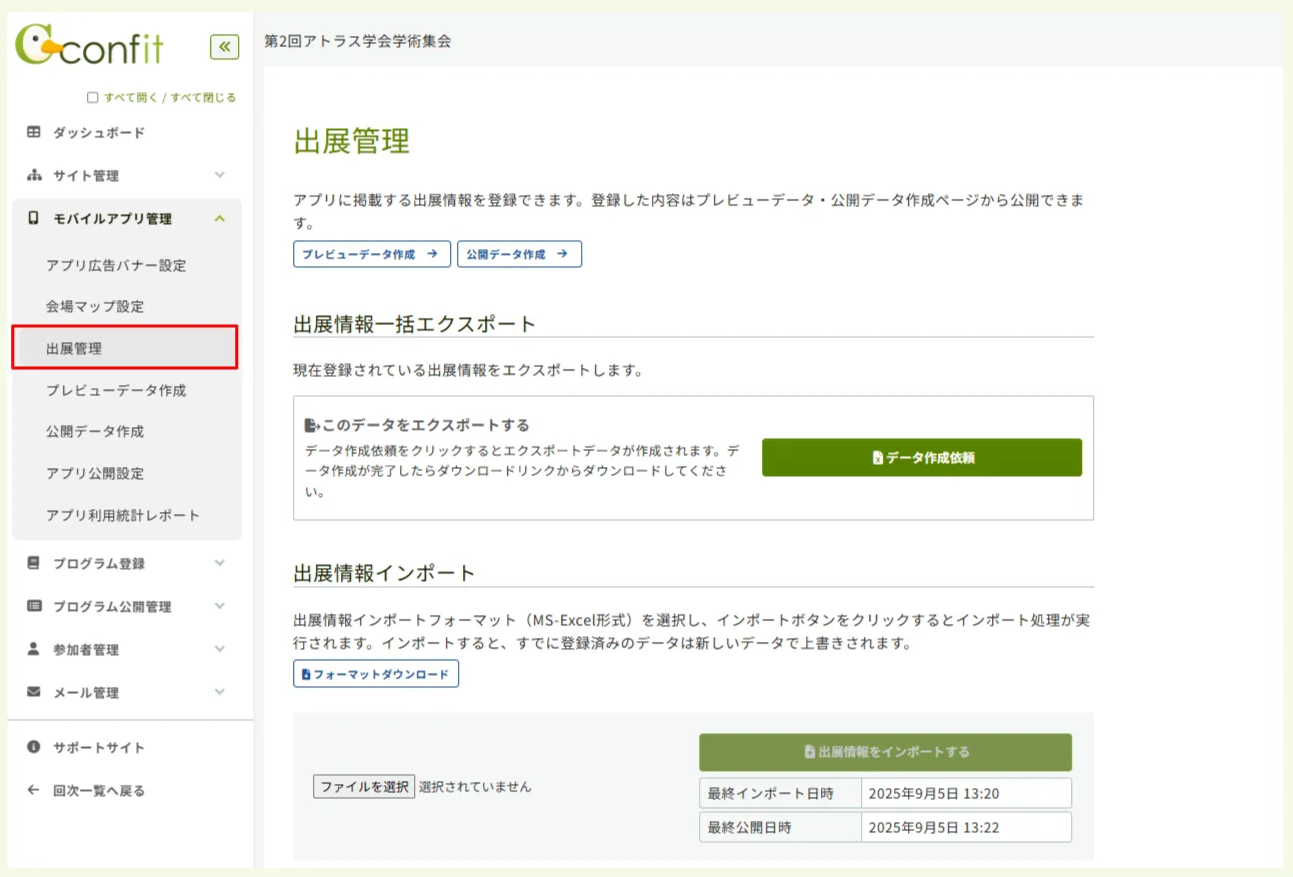The height and width of the screenshot is (877, 1293).
Task: Open アプリ利用統計レポート menu item
Action: coord(123,515)
